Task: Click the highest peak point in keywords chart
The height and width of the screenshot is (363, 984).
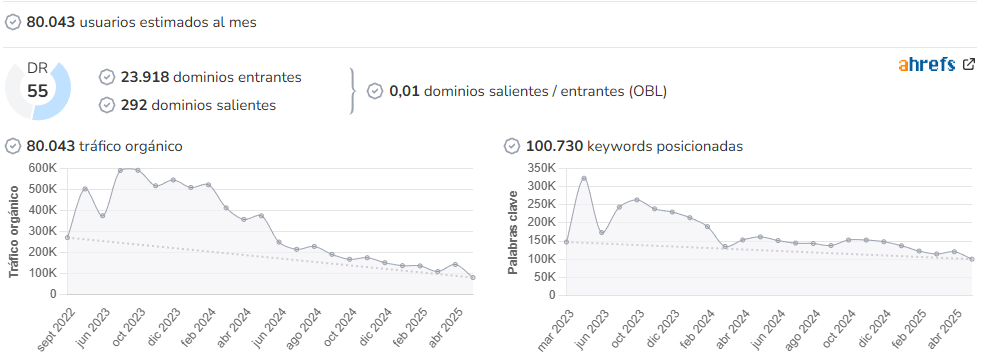Action: (x=584, y=178)
